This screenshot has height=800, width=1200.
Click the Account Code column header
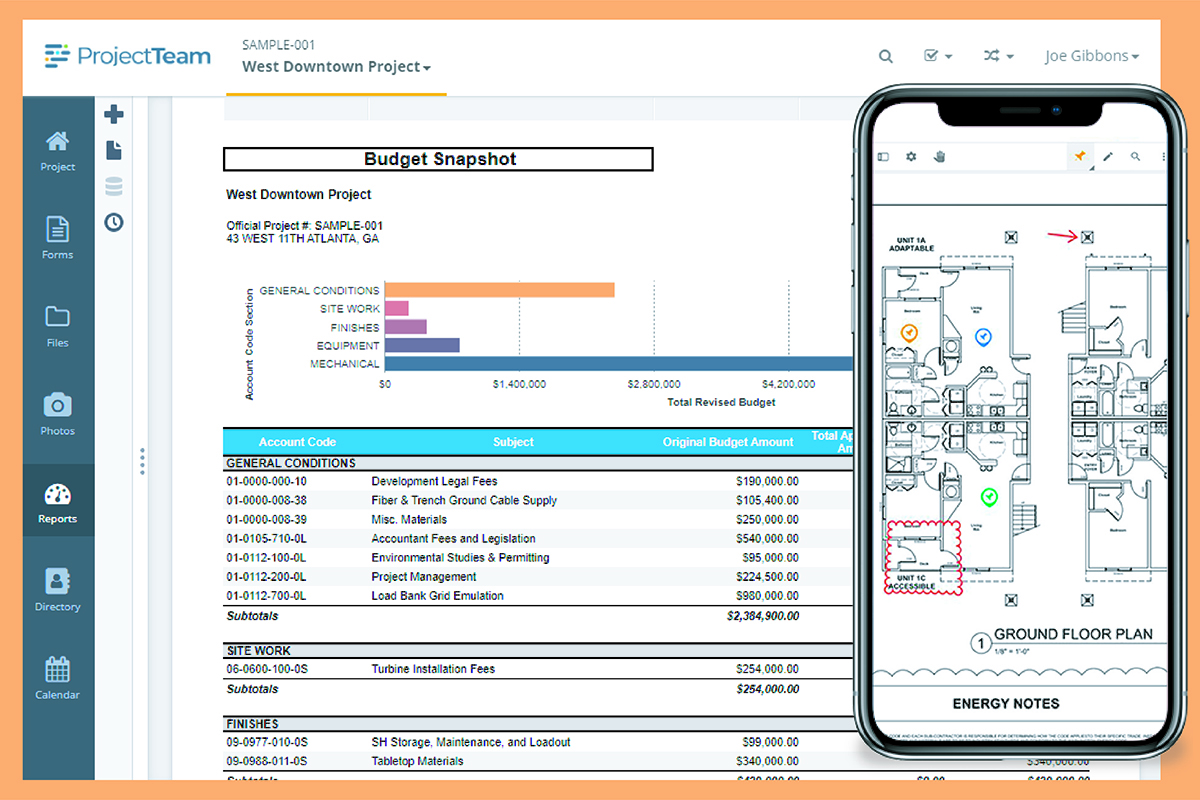coord(297,442)
